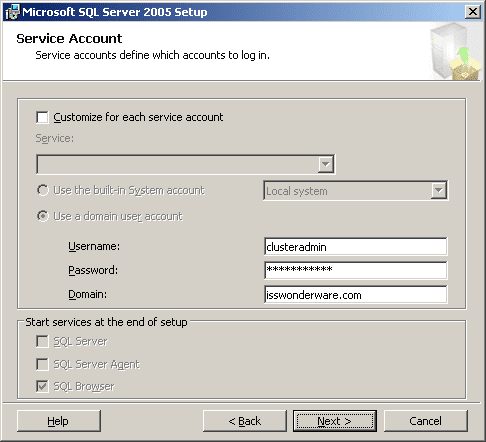Click the Service Account heading text
The width and height of the screenshot is (486, 442).
[x=69, y=39]
